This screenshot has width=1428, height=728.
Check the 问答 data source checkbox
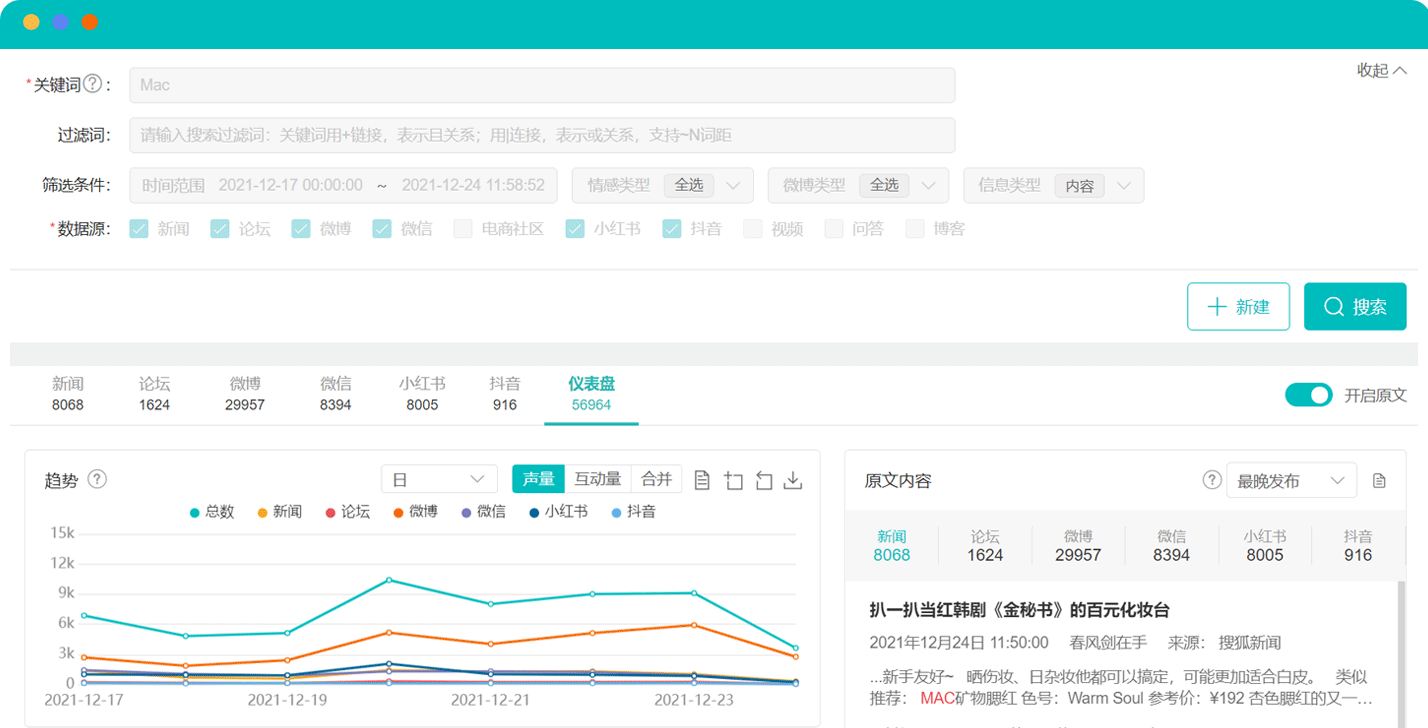click(834, 229)
